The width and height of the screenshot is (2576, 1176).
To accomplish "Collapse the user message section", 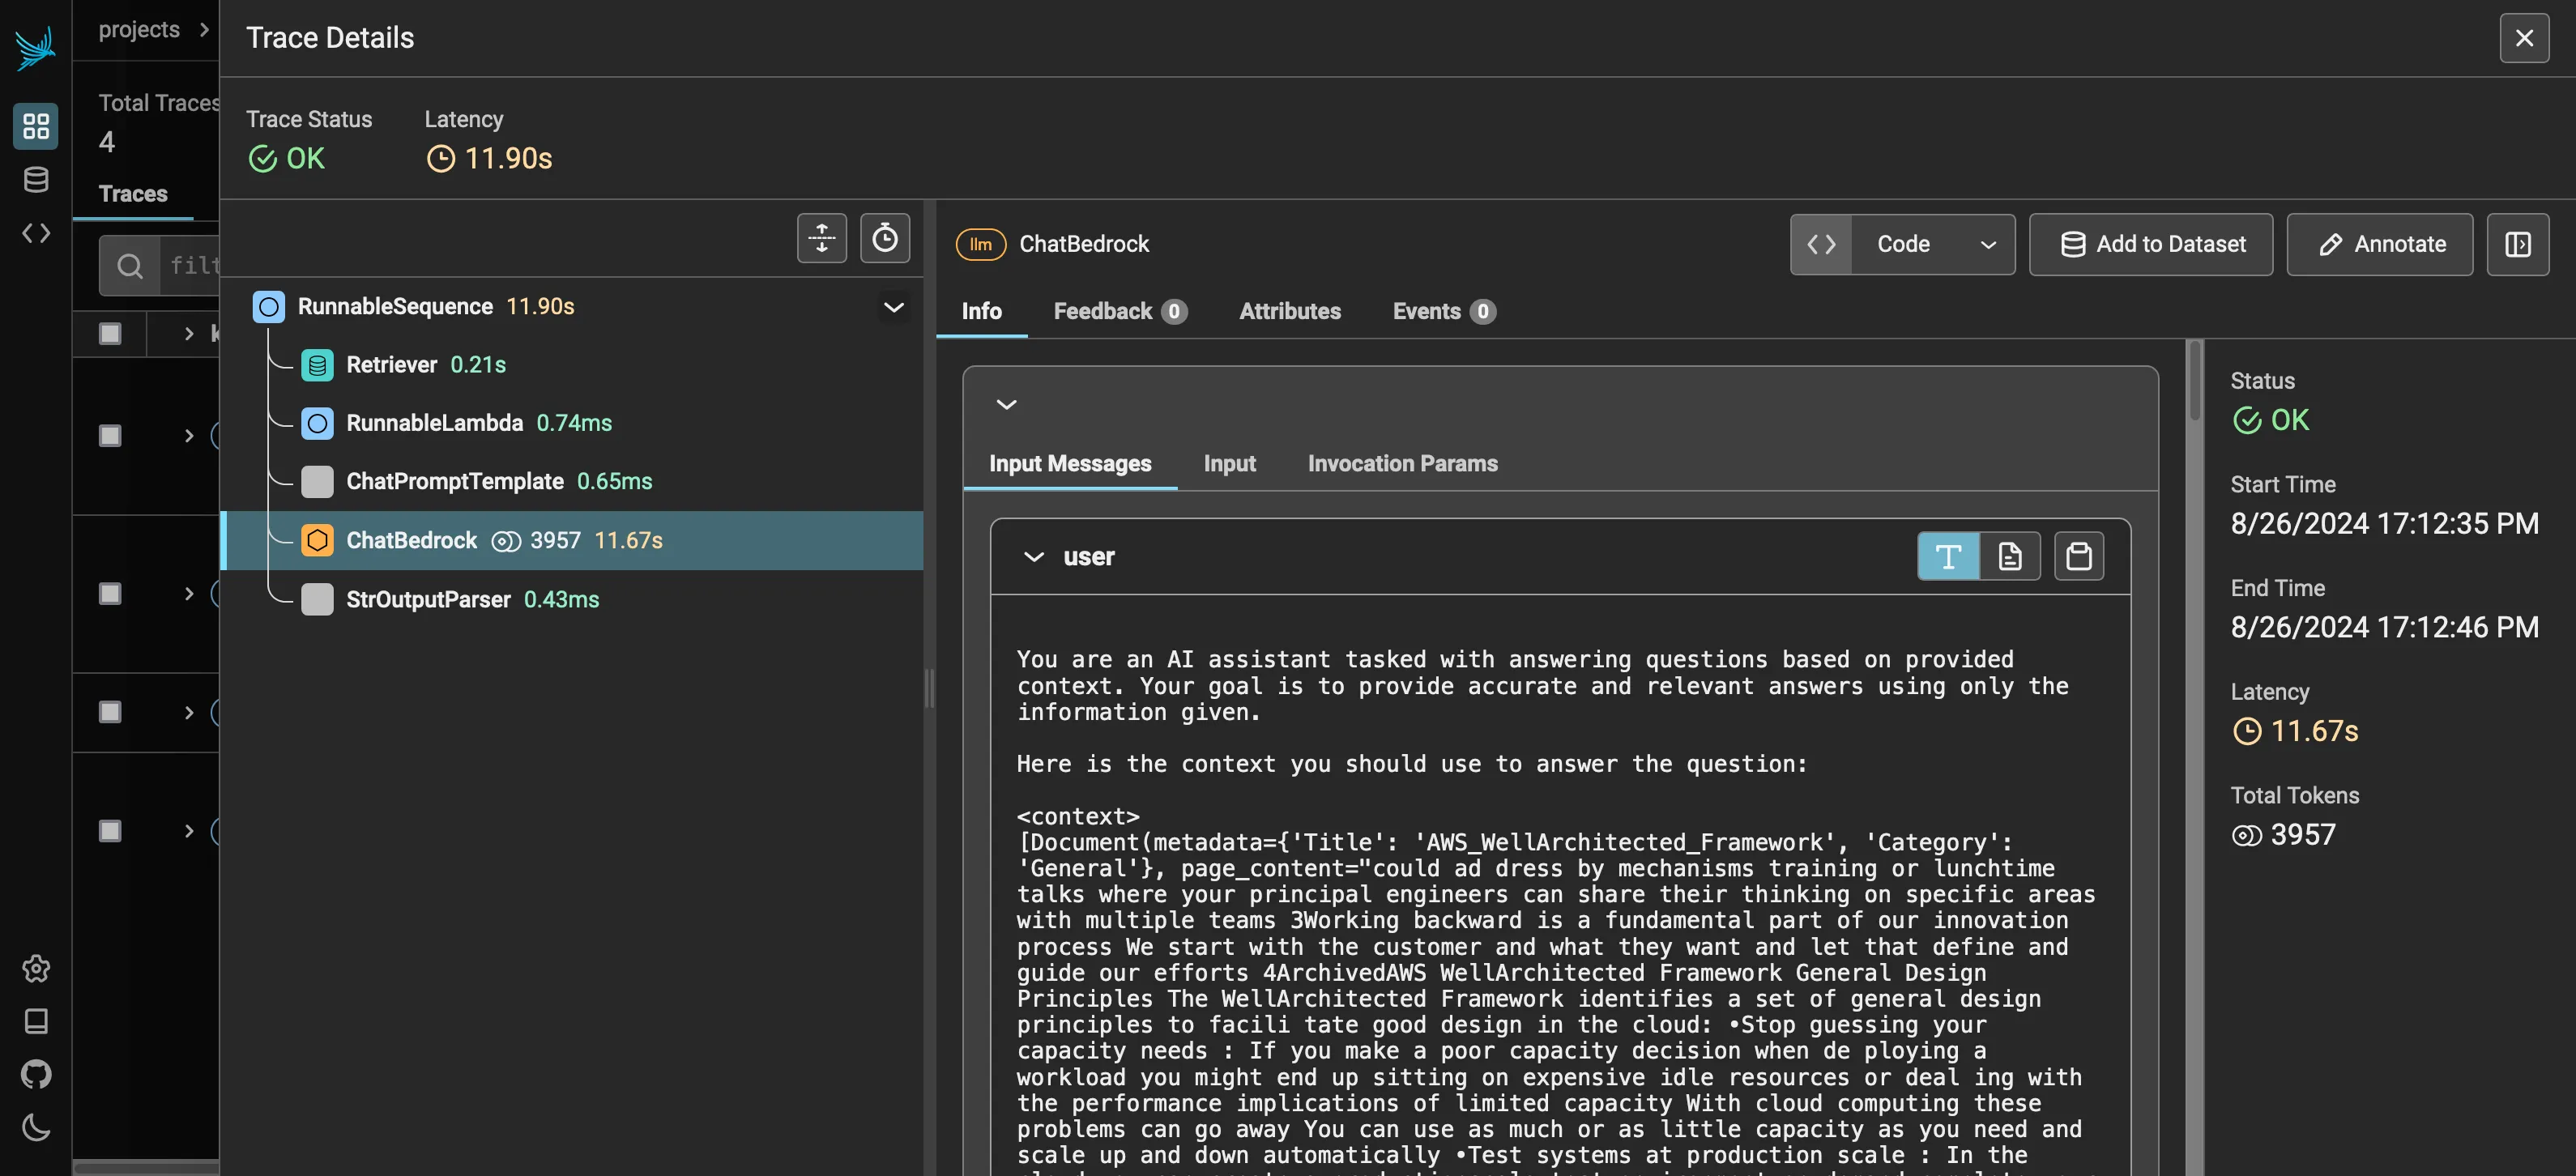I will (1033, 557).
